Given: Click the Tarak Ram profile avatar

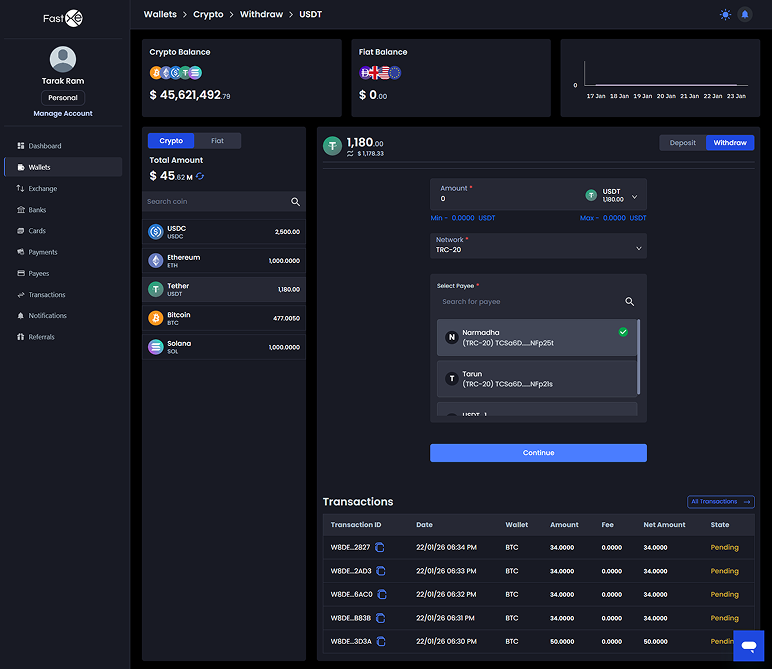Looking at the screenshot, I should (x=63, y=59).
